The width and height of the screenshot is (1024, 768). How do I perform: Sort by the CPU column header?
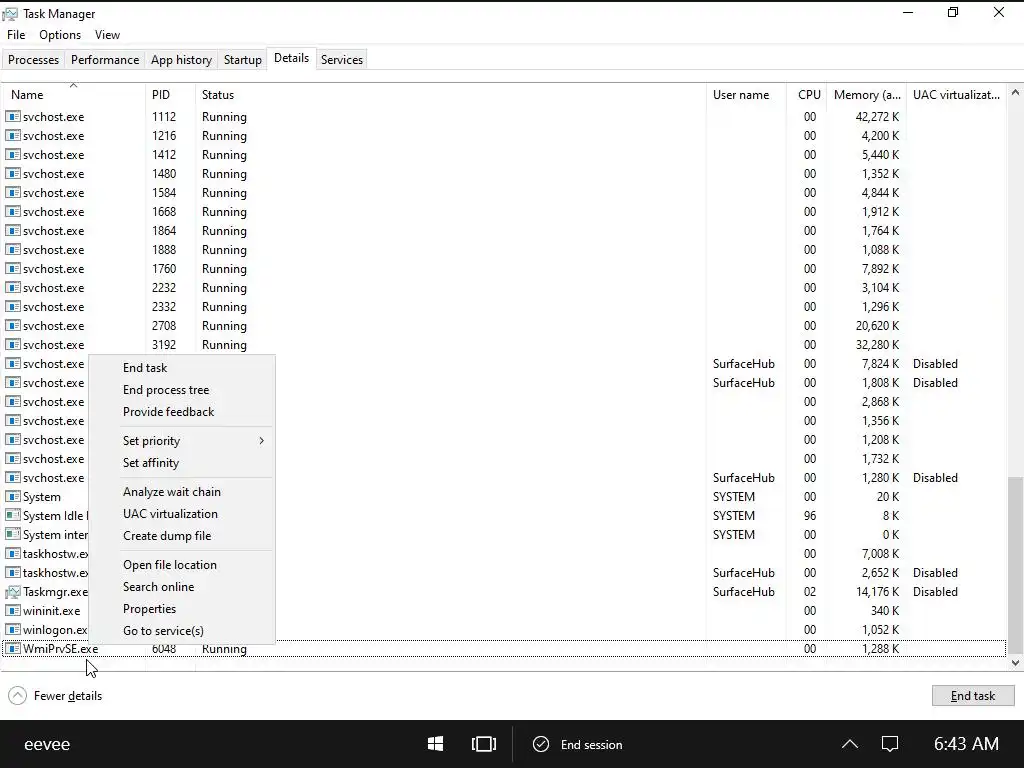coord(807,95)
